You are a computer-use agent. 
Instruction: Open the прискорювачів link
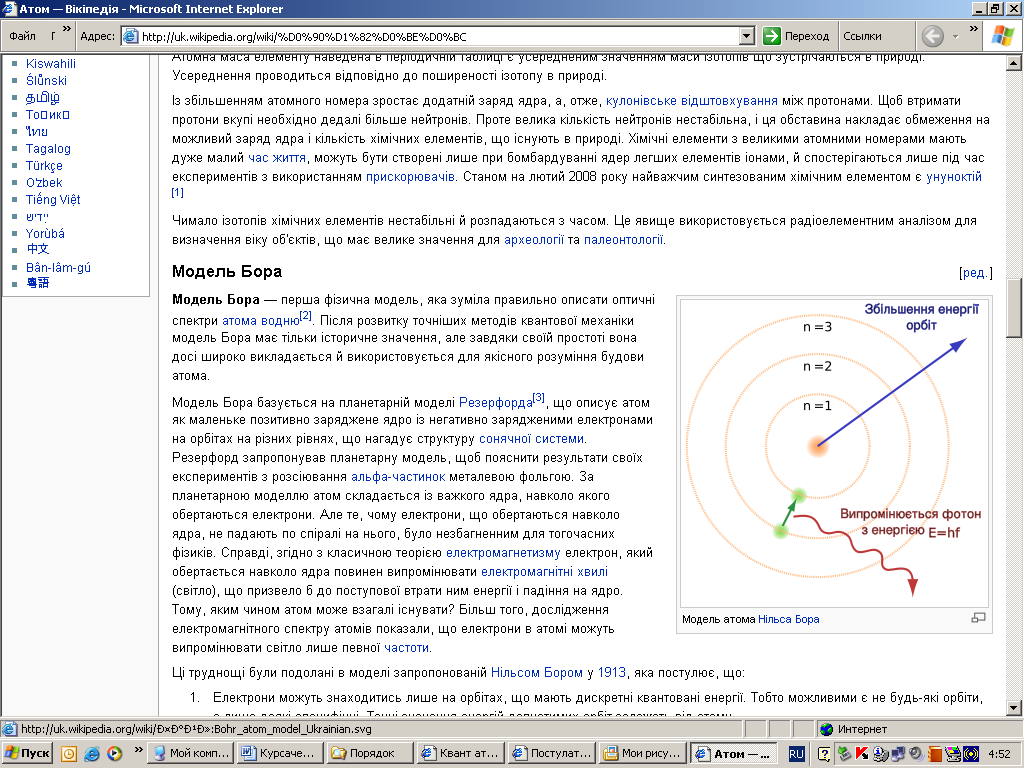410,176
